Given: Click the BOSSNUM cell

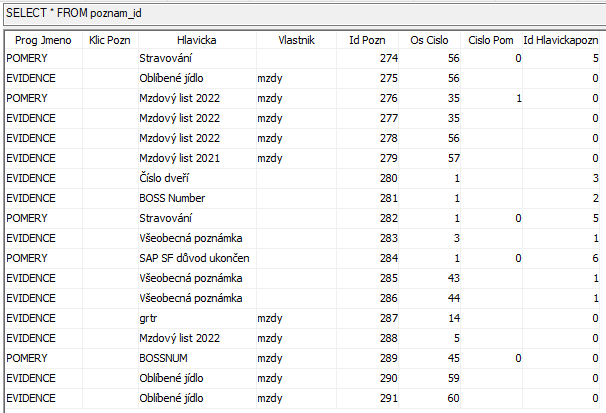Looking at the screenshot, I should pos(197,359).
